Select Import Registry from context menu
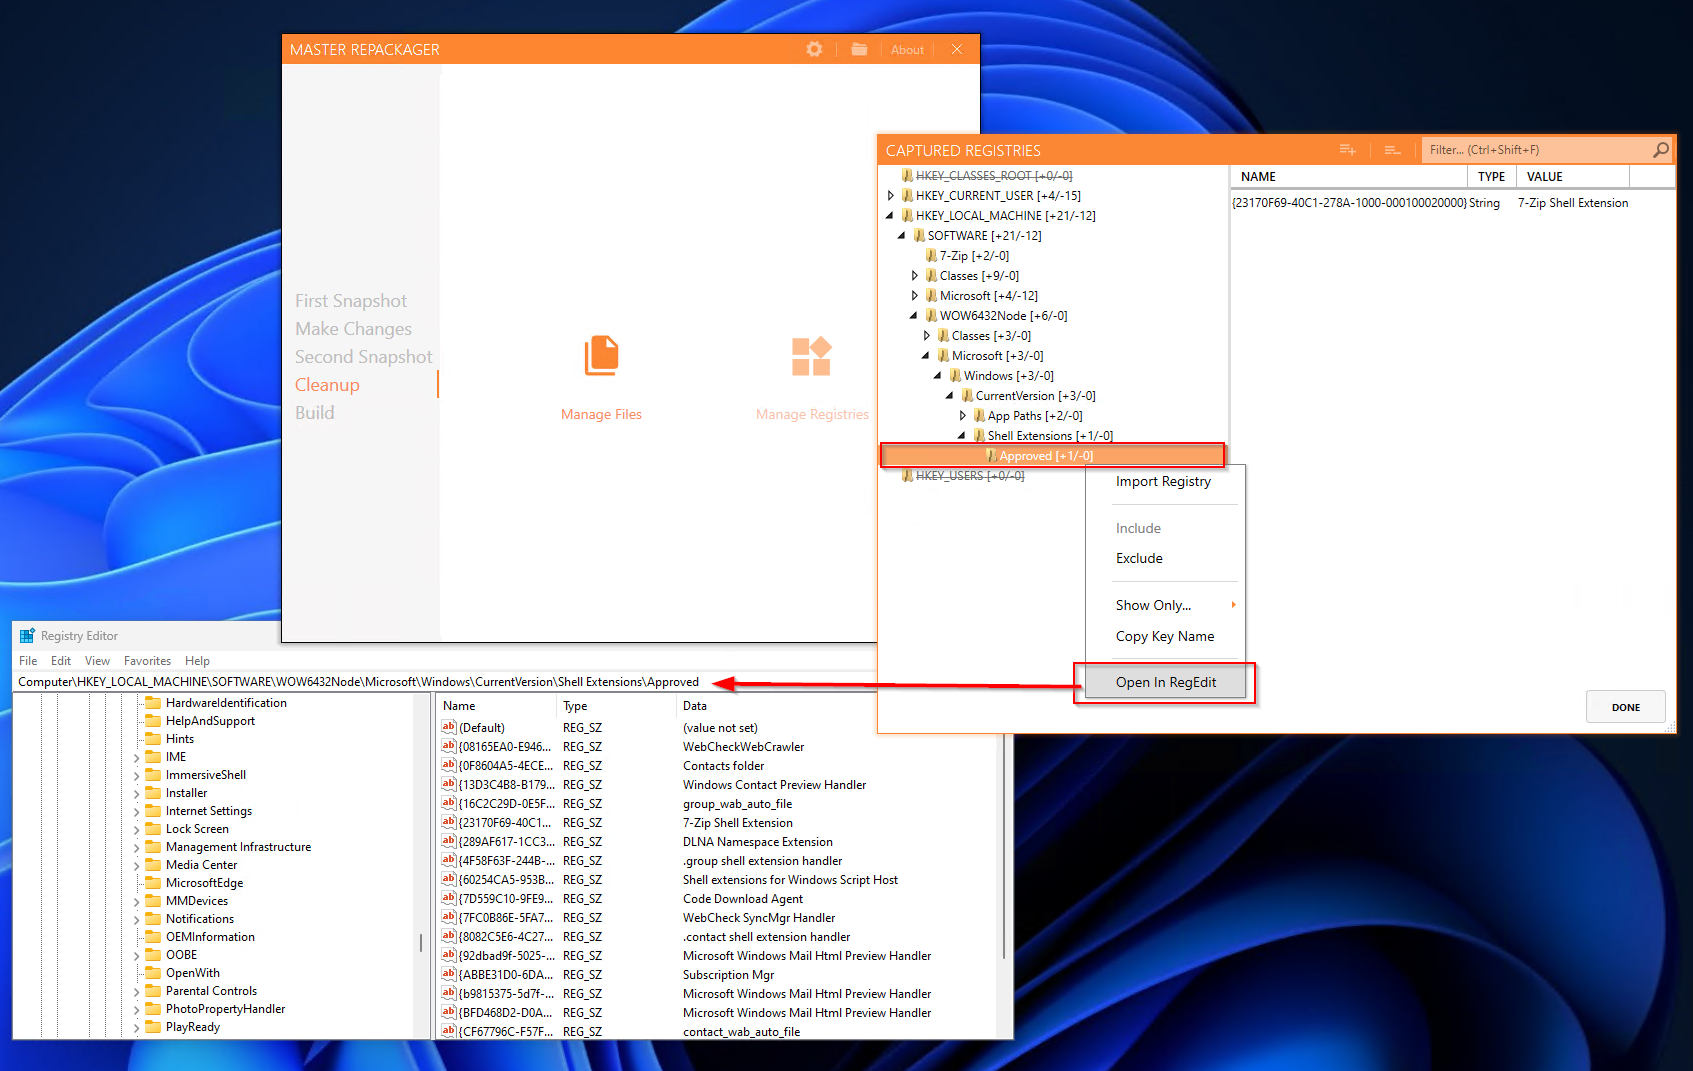The image size is (1693, 1071). (1163, 481)
